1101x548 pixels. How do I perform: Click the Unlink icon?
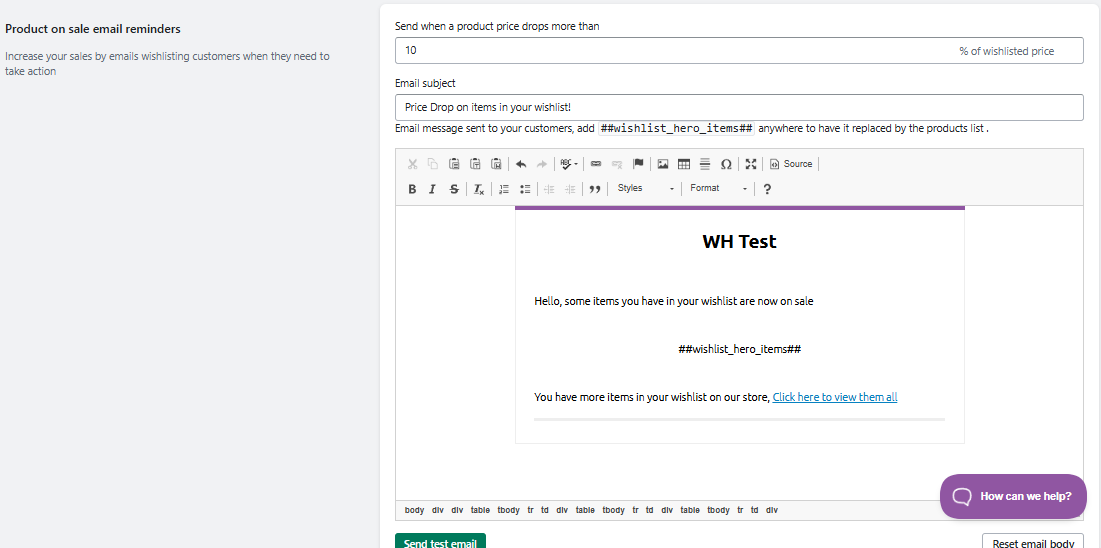tap(617, 164)
